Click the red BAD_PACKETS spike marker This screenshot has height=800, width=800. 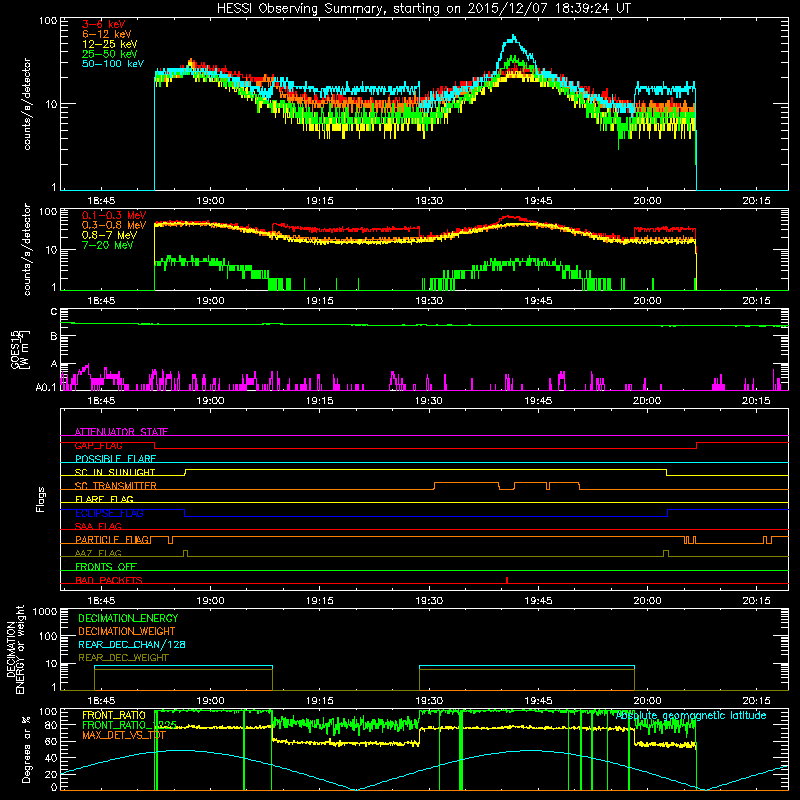[x=507, y=580]
